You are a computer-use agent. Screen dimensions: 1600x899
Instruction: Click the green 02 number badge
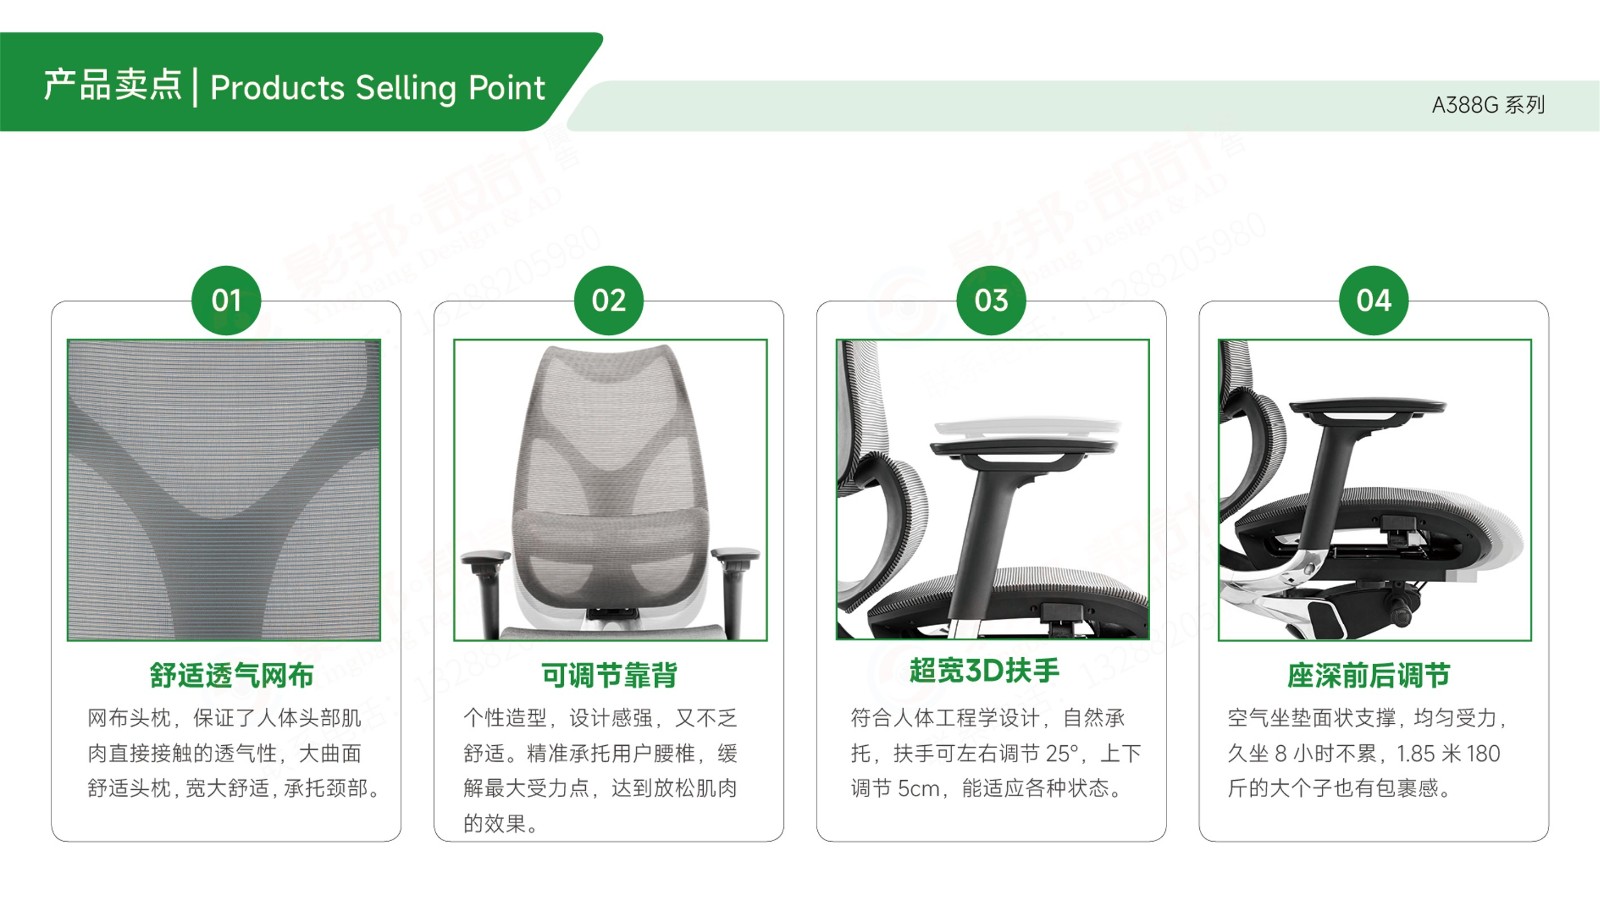609,300
